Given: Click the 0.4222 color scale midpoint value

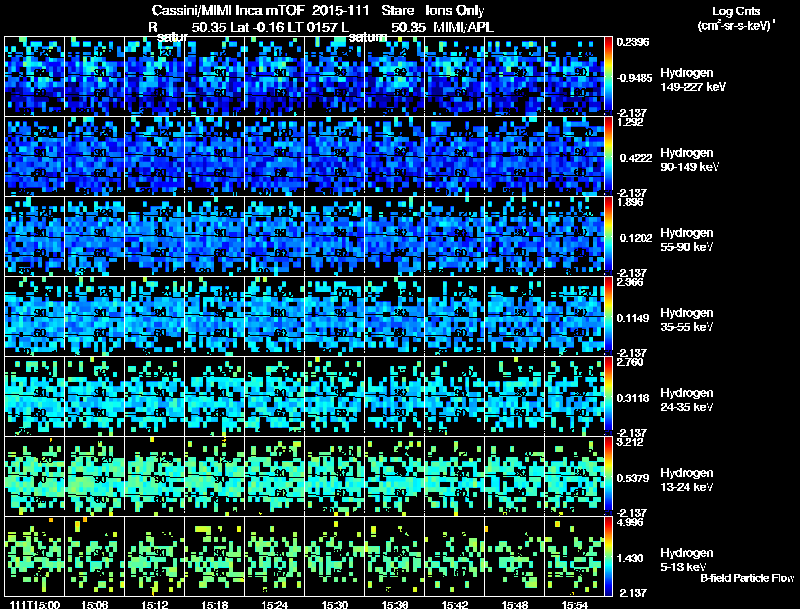Looking at the screenshot, I should coord(636,158).
